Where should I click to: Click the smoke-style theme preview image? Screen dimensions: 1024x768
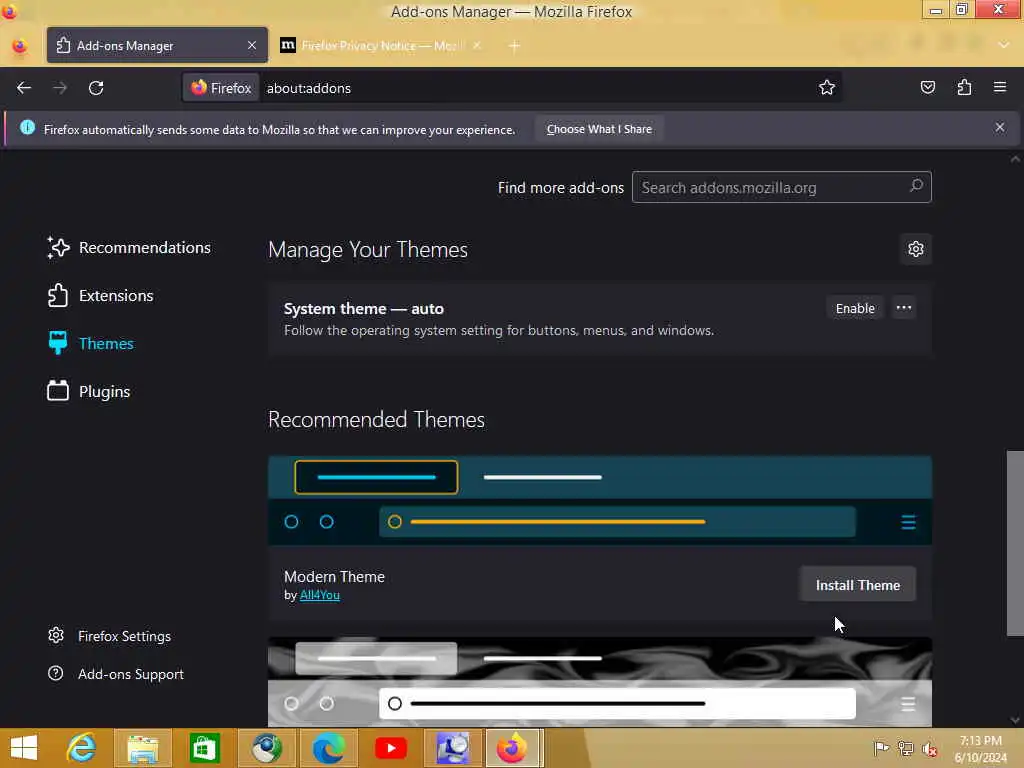click(600, 682)
